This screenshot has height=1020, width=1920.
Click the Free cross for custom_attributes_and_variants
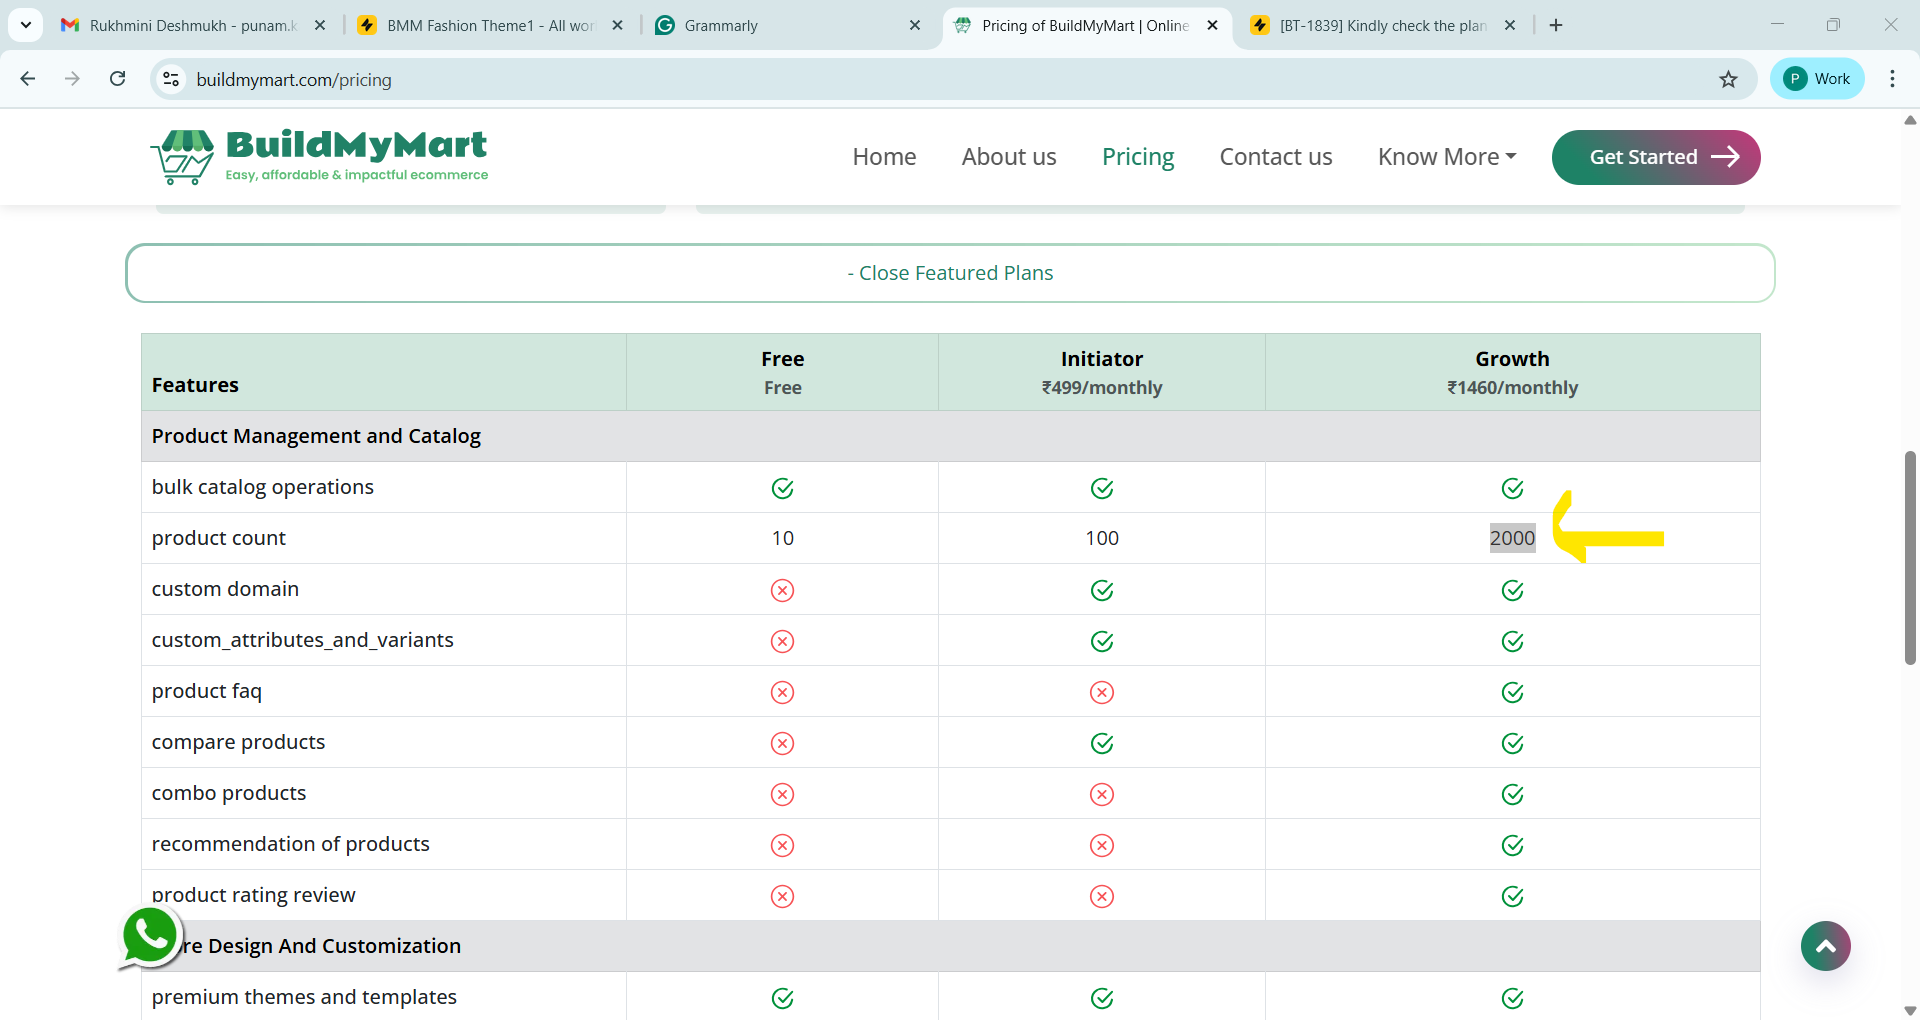point(783,641)
